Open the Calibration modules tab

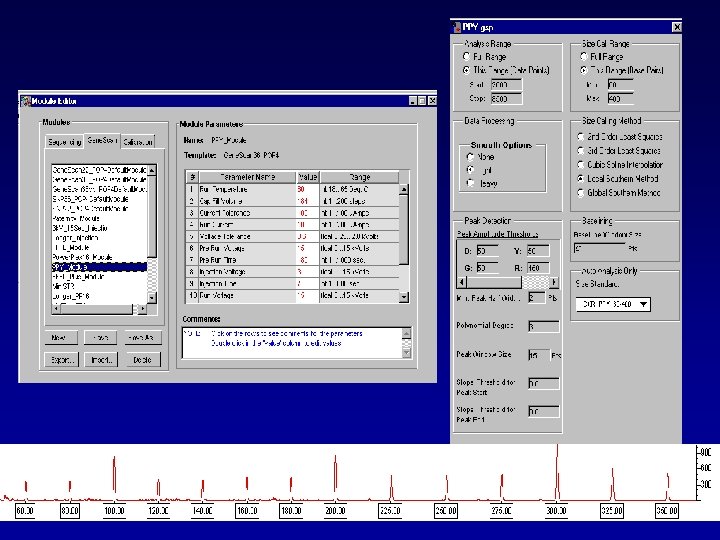tap(138, 141)
